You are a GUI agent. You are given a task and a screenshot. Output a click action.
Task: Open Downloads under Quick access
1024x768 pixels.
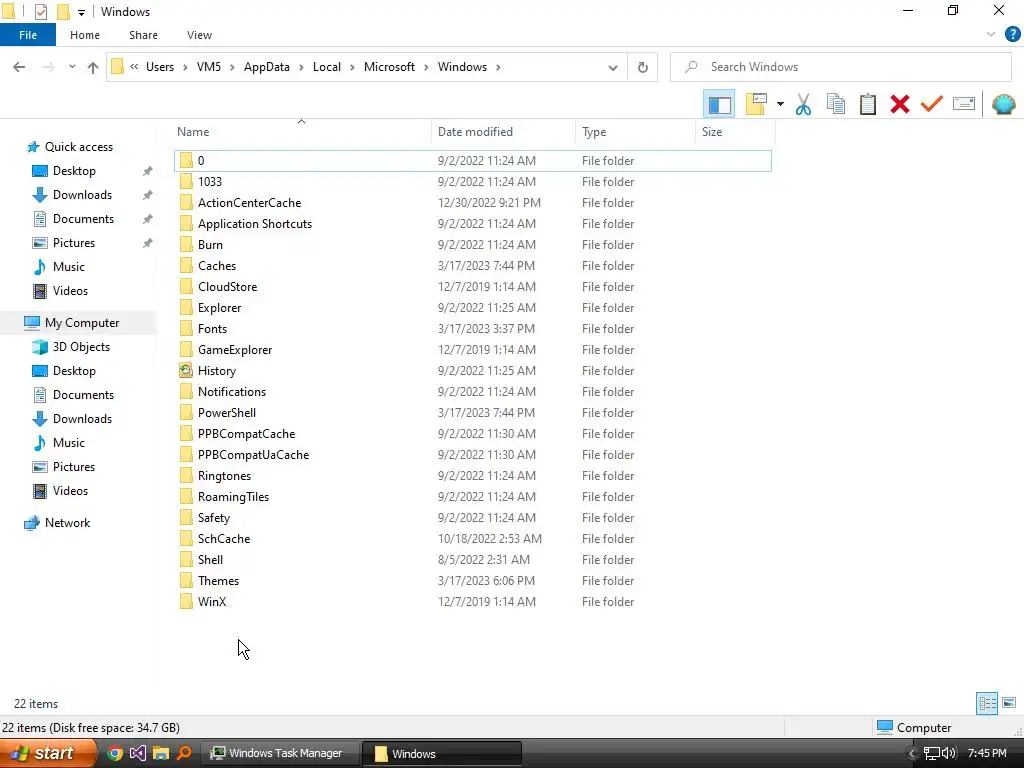(82, 195)
